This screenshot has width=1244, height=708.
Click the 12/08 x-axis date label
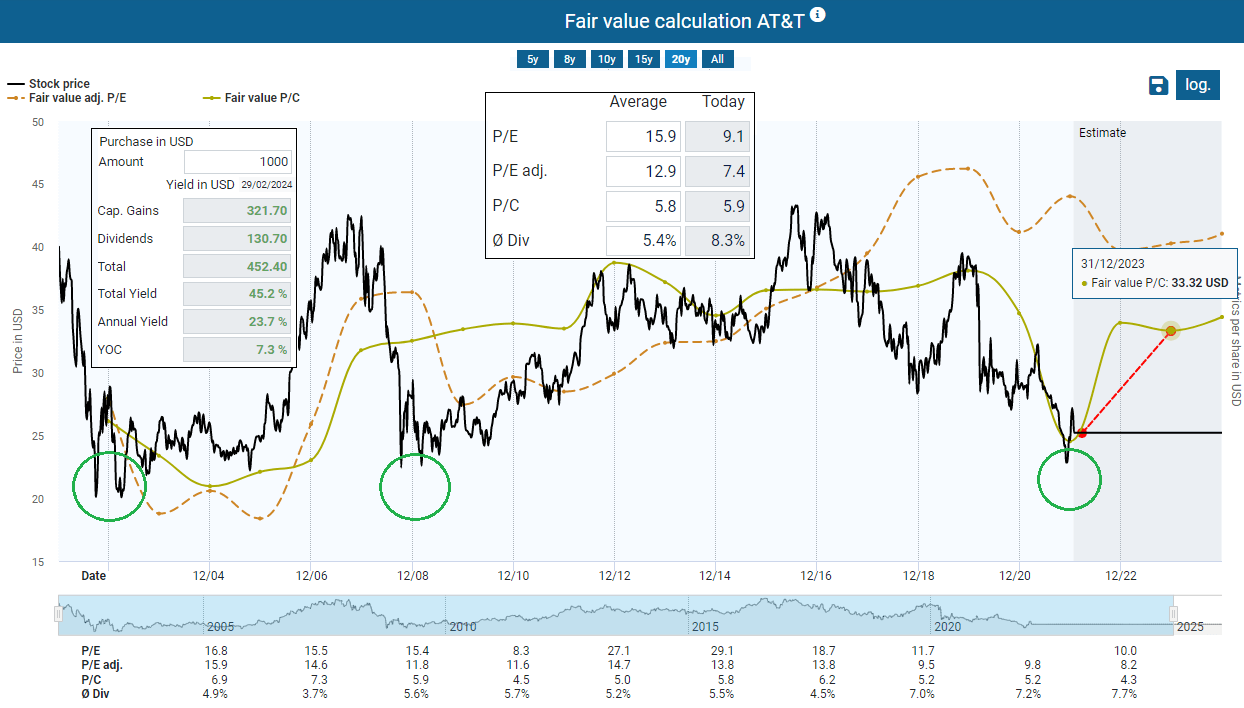tap(412, 576)
